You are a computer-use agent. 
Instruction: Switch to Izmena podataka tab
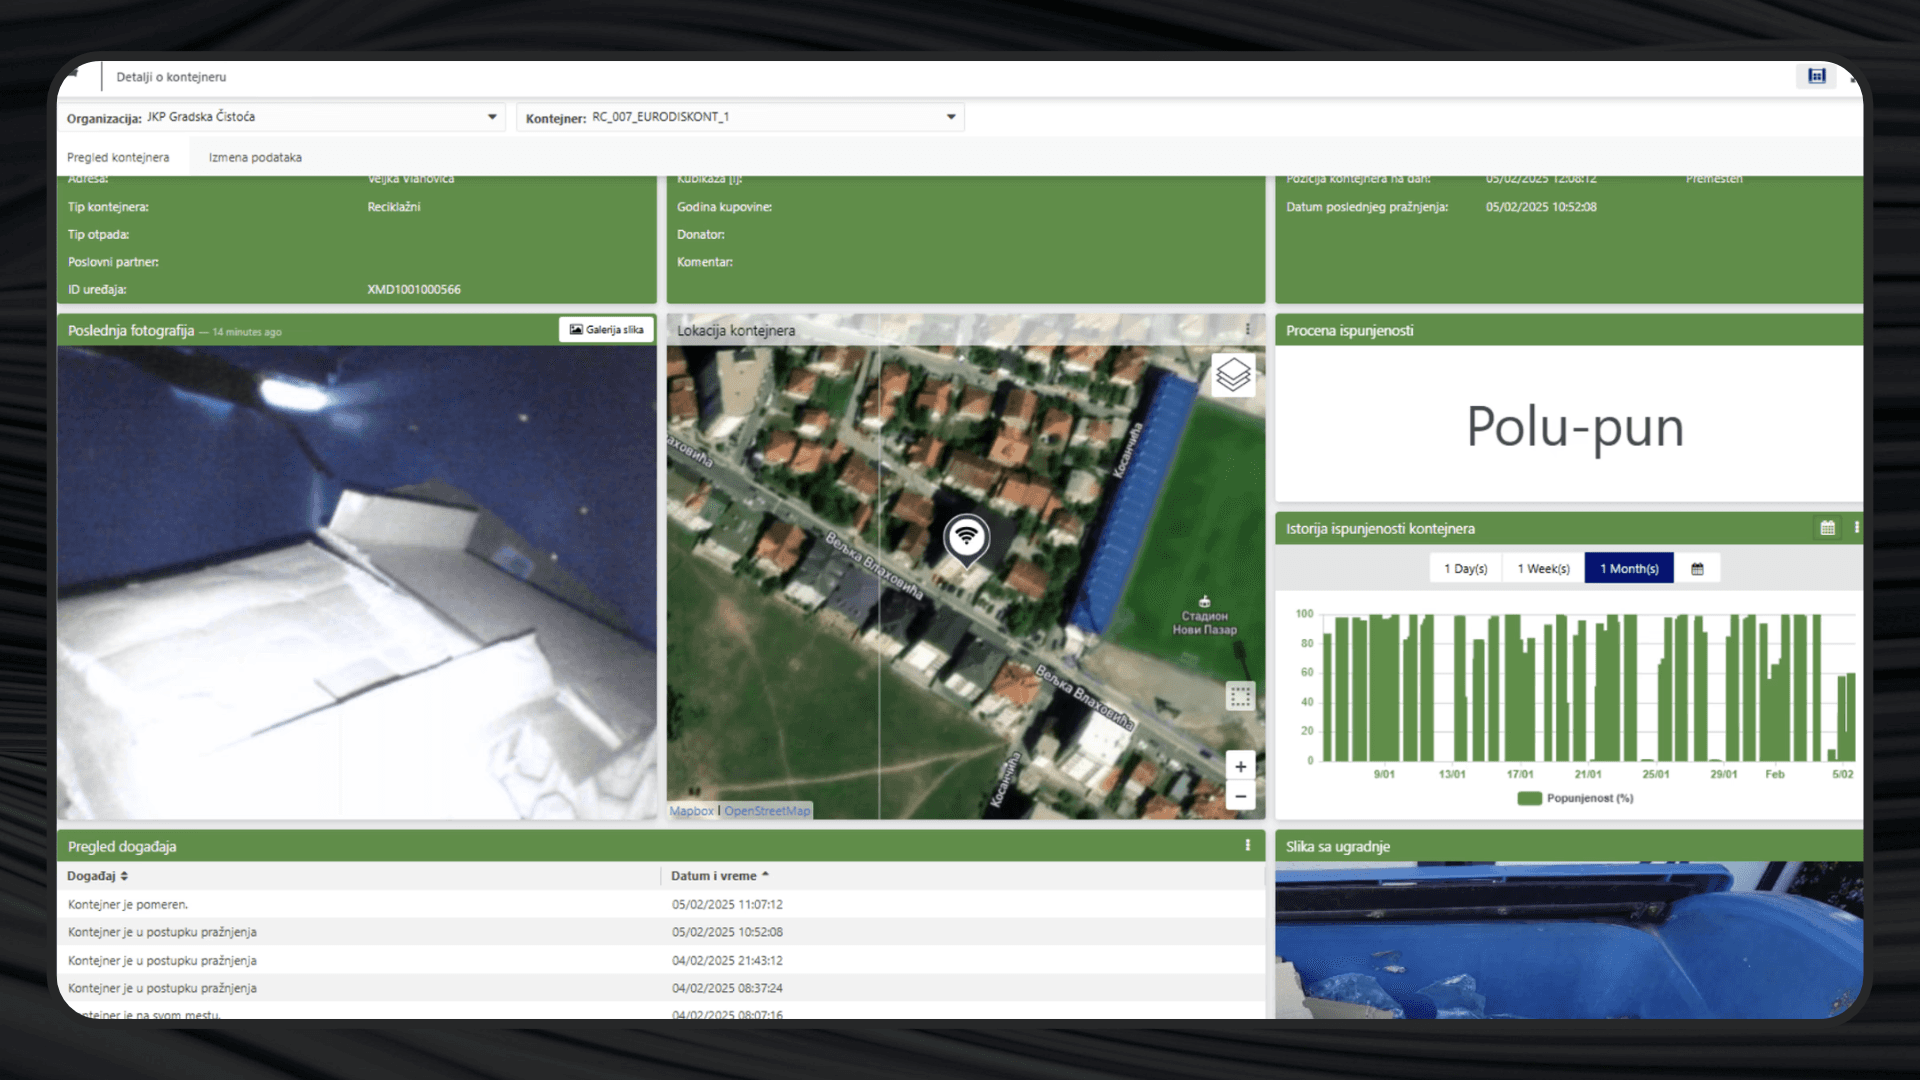(x=255, y=158)
